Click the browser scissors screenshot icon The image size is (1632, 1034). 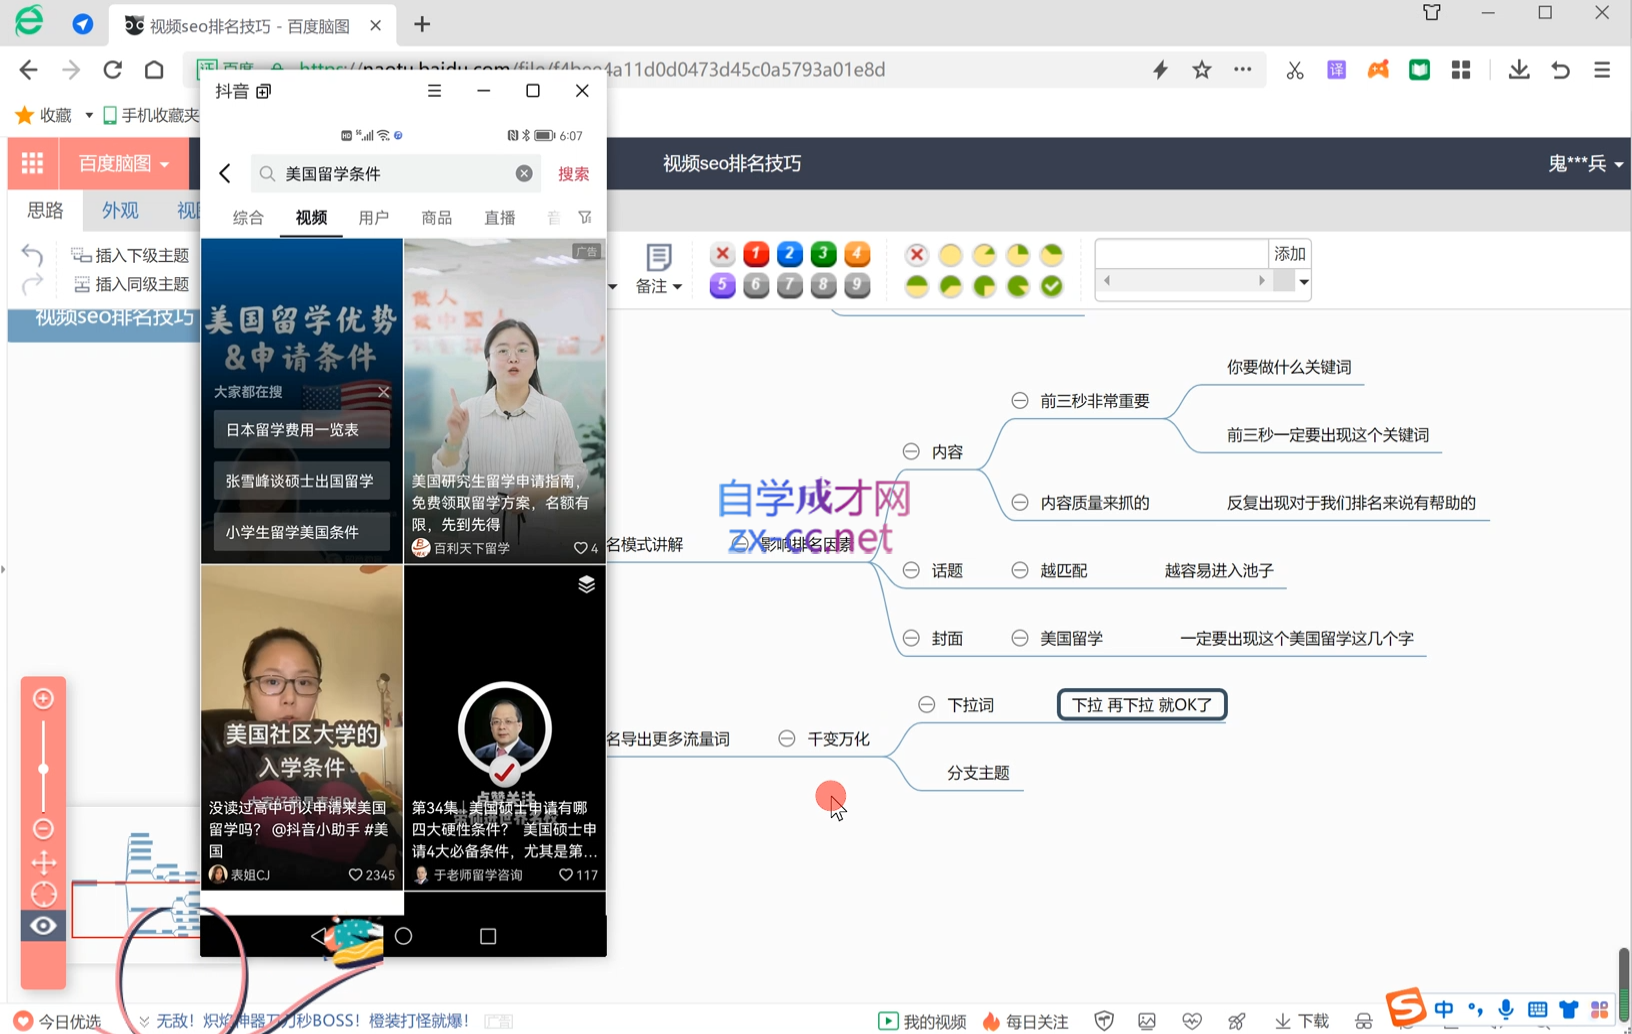(x=1295, y=69)
